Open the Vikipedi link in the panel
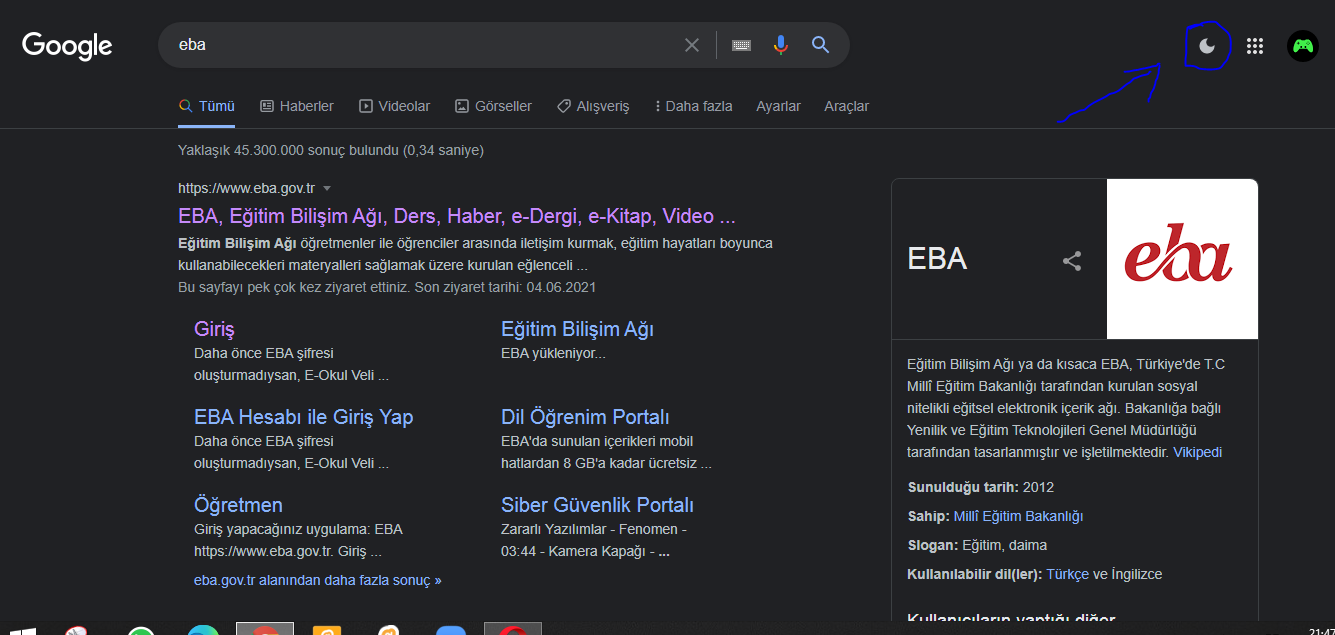The image size is (1335, 635). click(1197, 452)
